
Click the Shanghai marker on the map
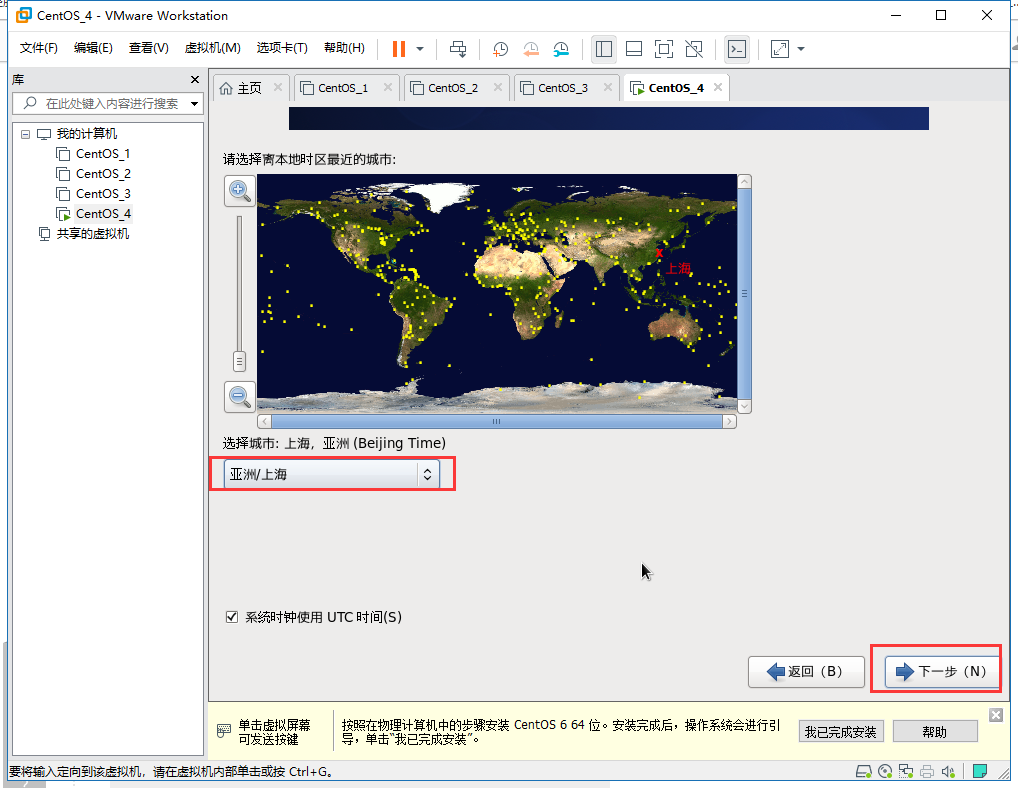pos(660,253)
